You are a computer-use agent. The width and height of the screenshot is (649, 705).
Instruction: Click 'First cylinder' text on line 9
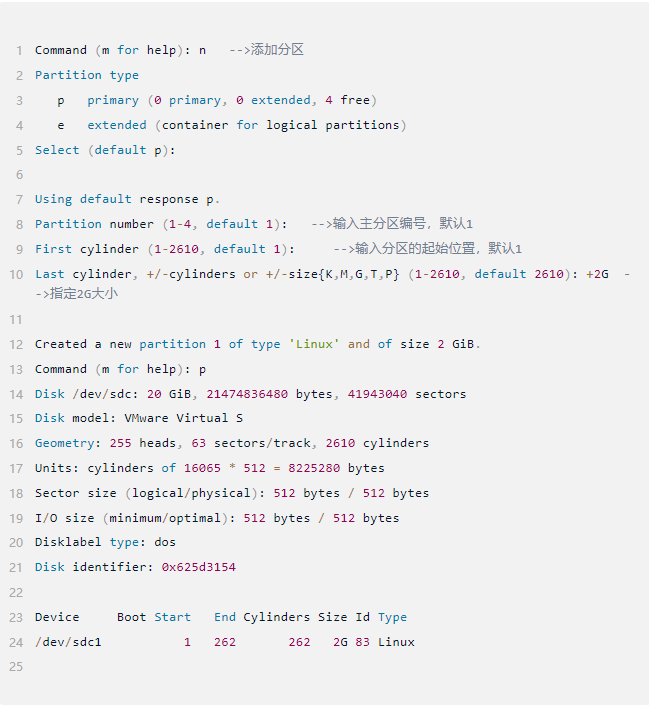(87, 249)
